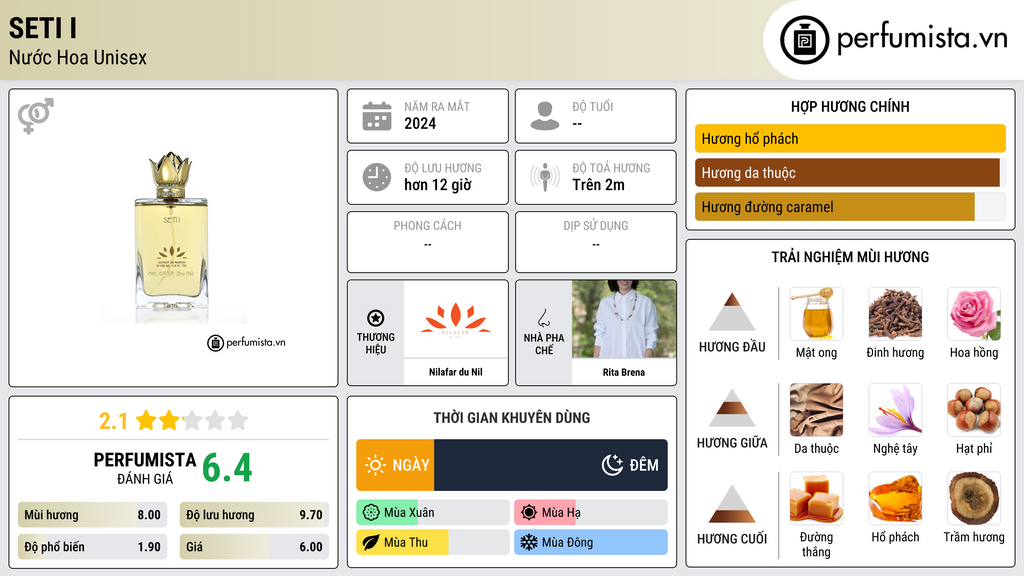This screenshot has height=576, width=1024.
Task: Click the Nilafar du Nil brand logo
Action: pos(455,319)
